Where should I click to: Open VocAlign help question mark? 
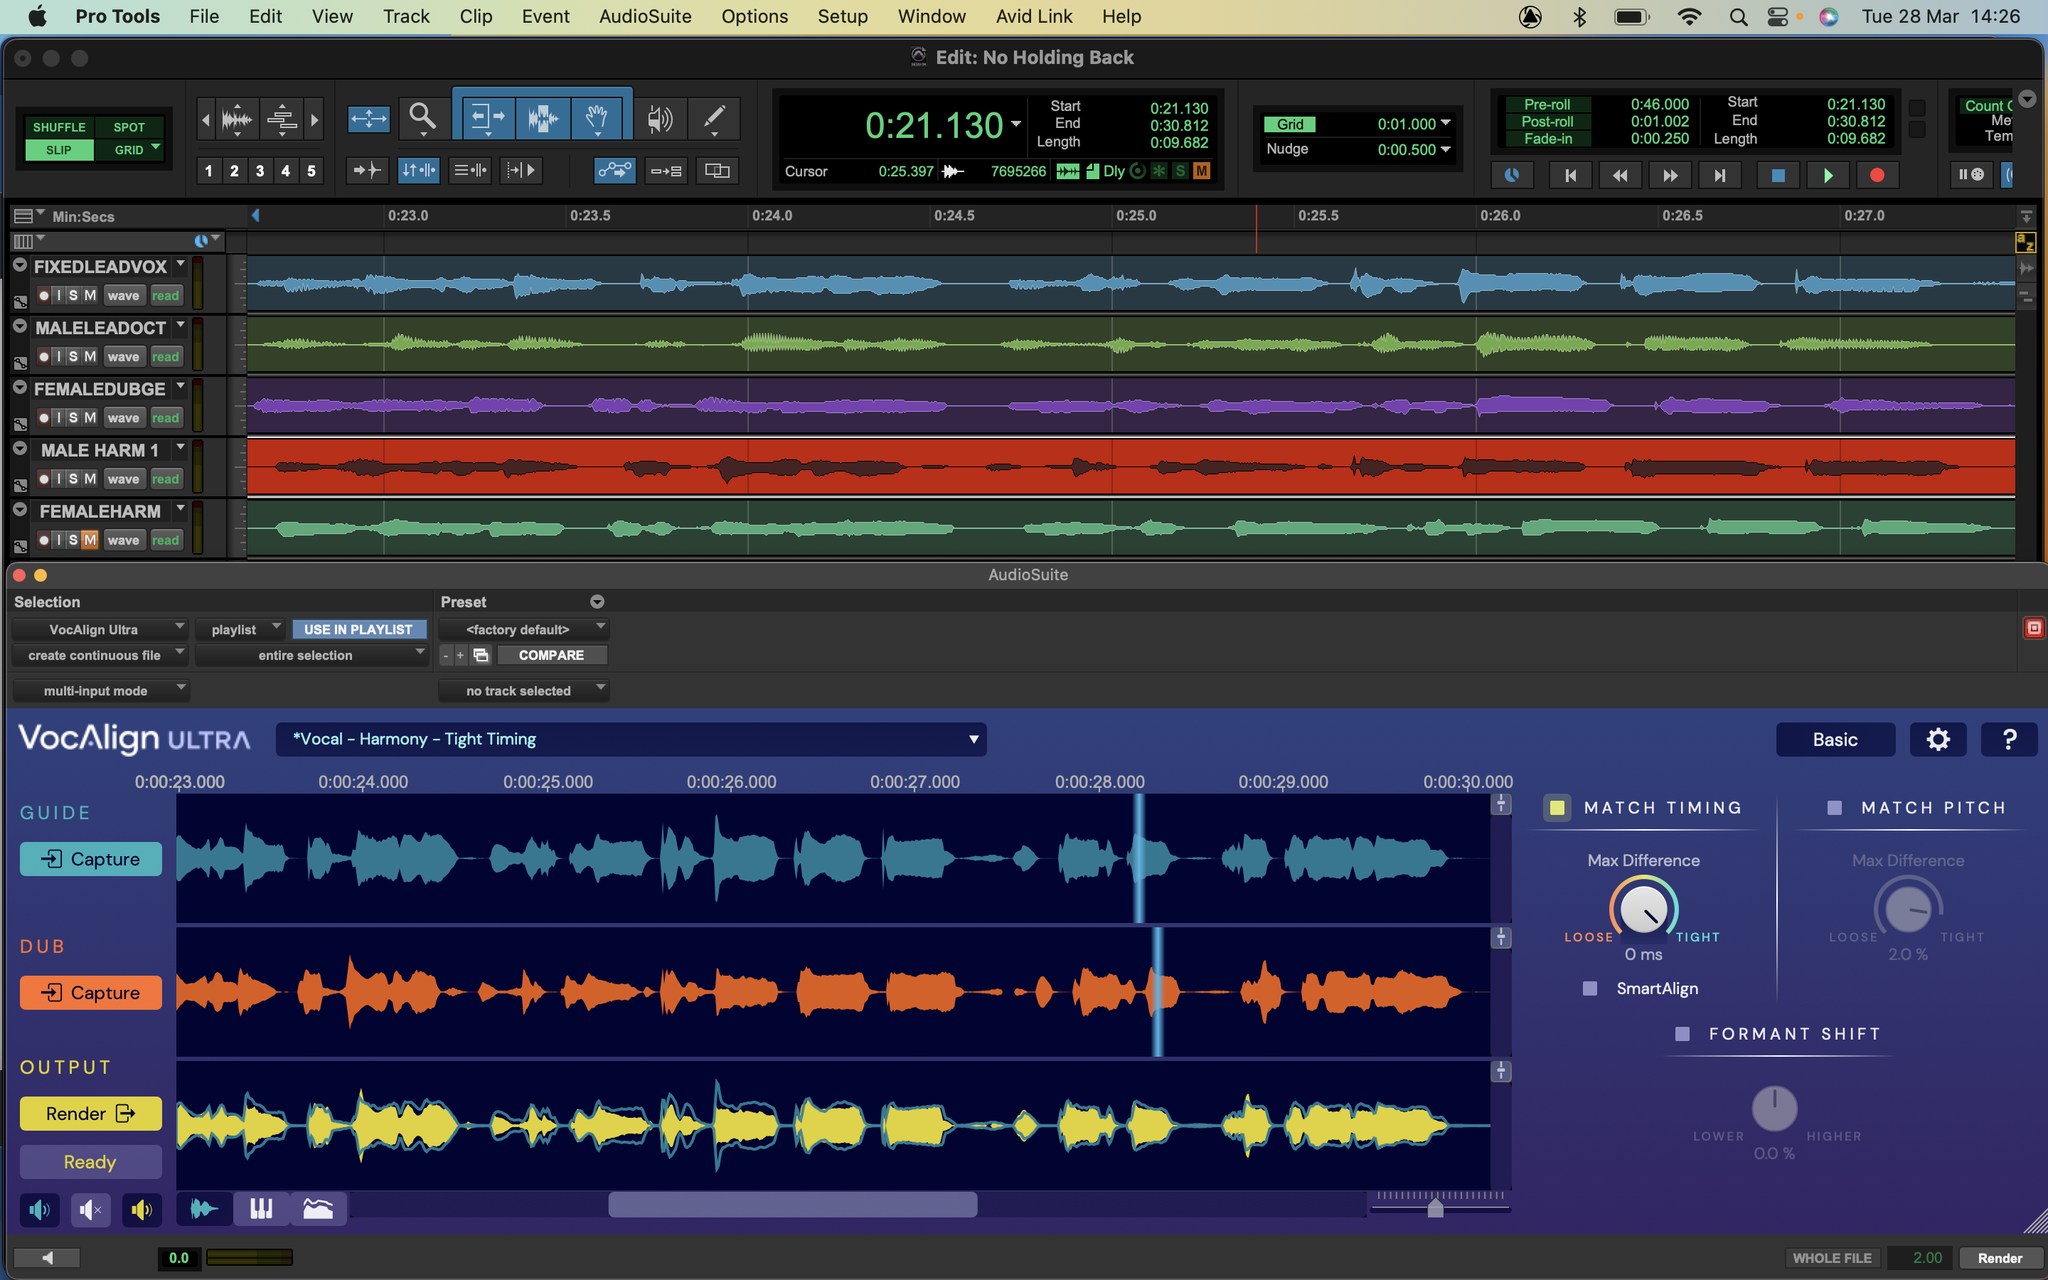[2009, 739]
